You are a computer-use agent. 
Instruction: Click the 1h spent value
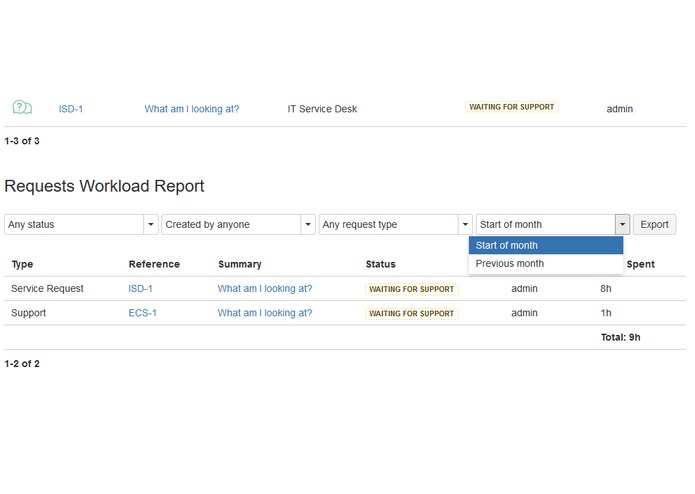(x=605, y=313)
